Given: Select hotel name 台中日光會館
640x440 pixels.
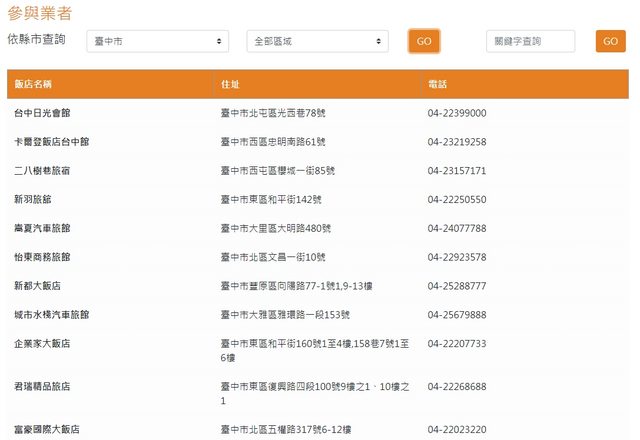Looking at the screenshot, I should [x=42, y=113].
